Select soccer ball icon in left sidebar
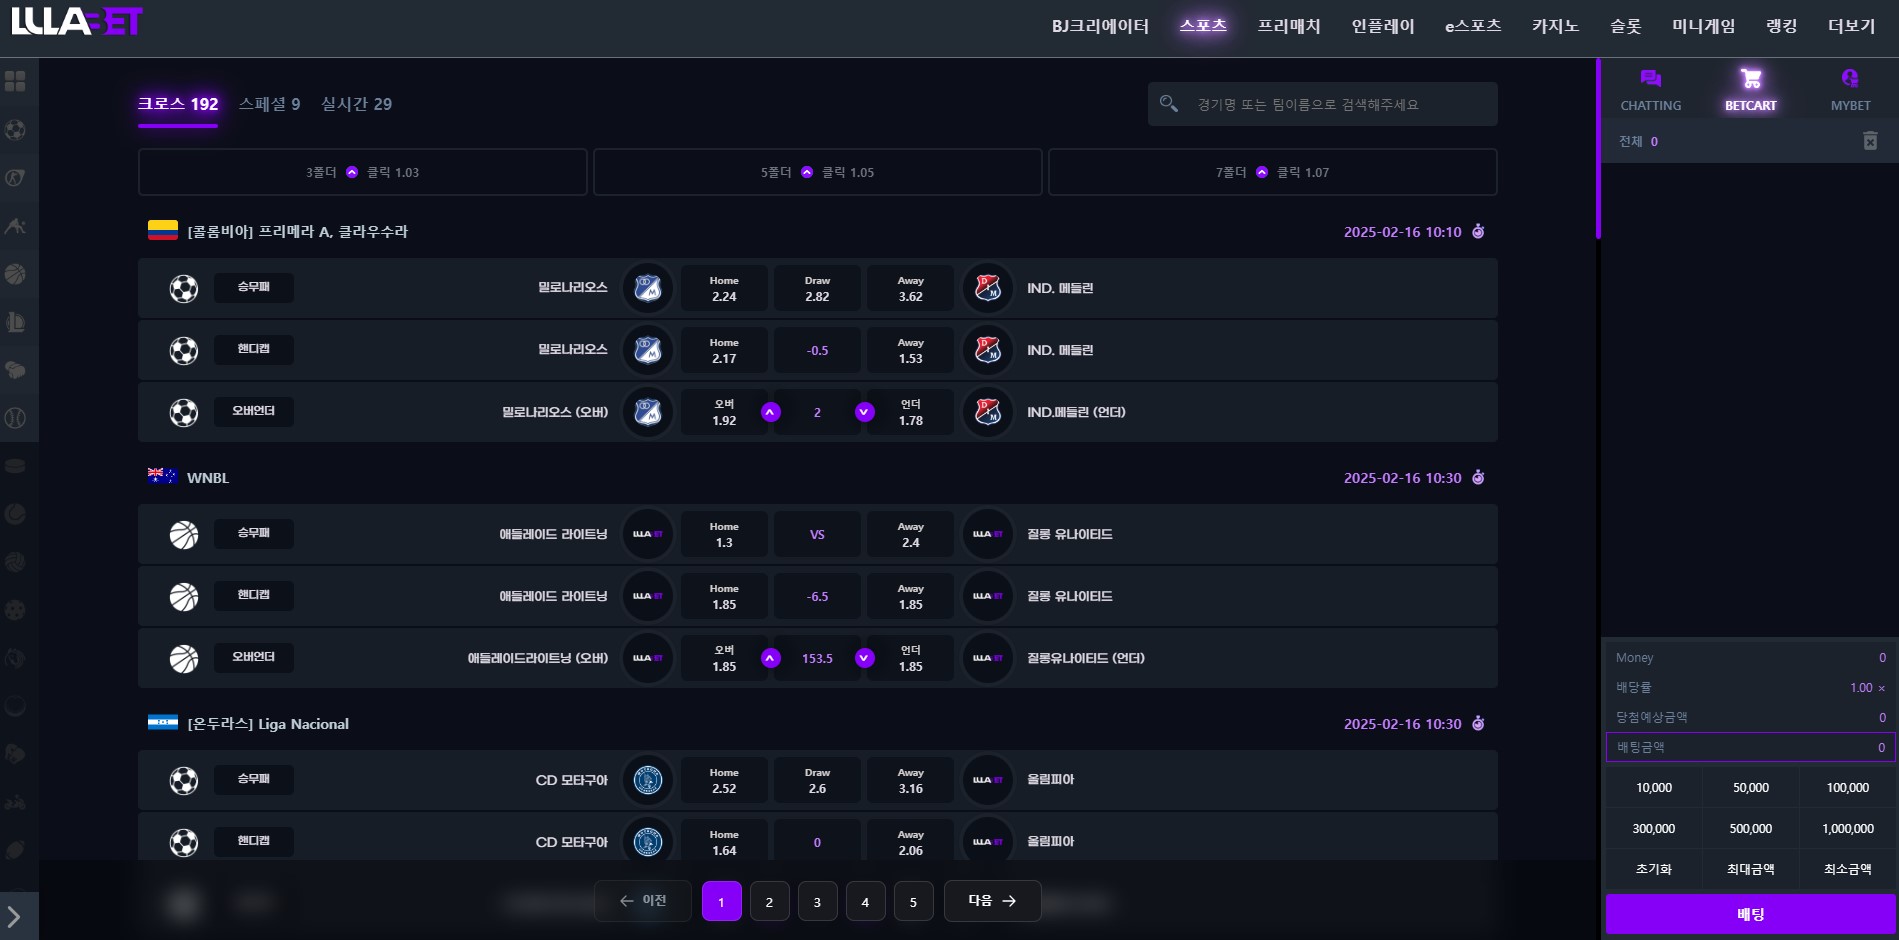The width and height of the screenshot is (1899, 940). [x=16, y=130]
